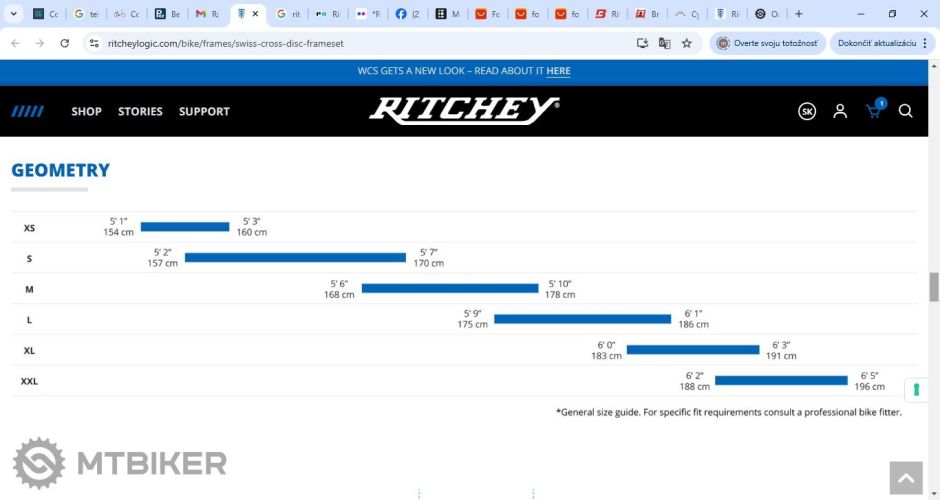Click the Overte svoju totožnosť button
Image resolution: width=940 pixels, height=500 pixels.
pos(767,44)
